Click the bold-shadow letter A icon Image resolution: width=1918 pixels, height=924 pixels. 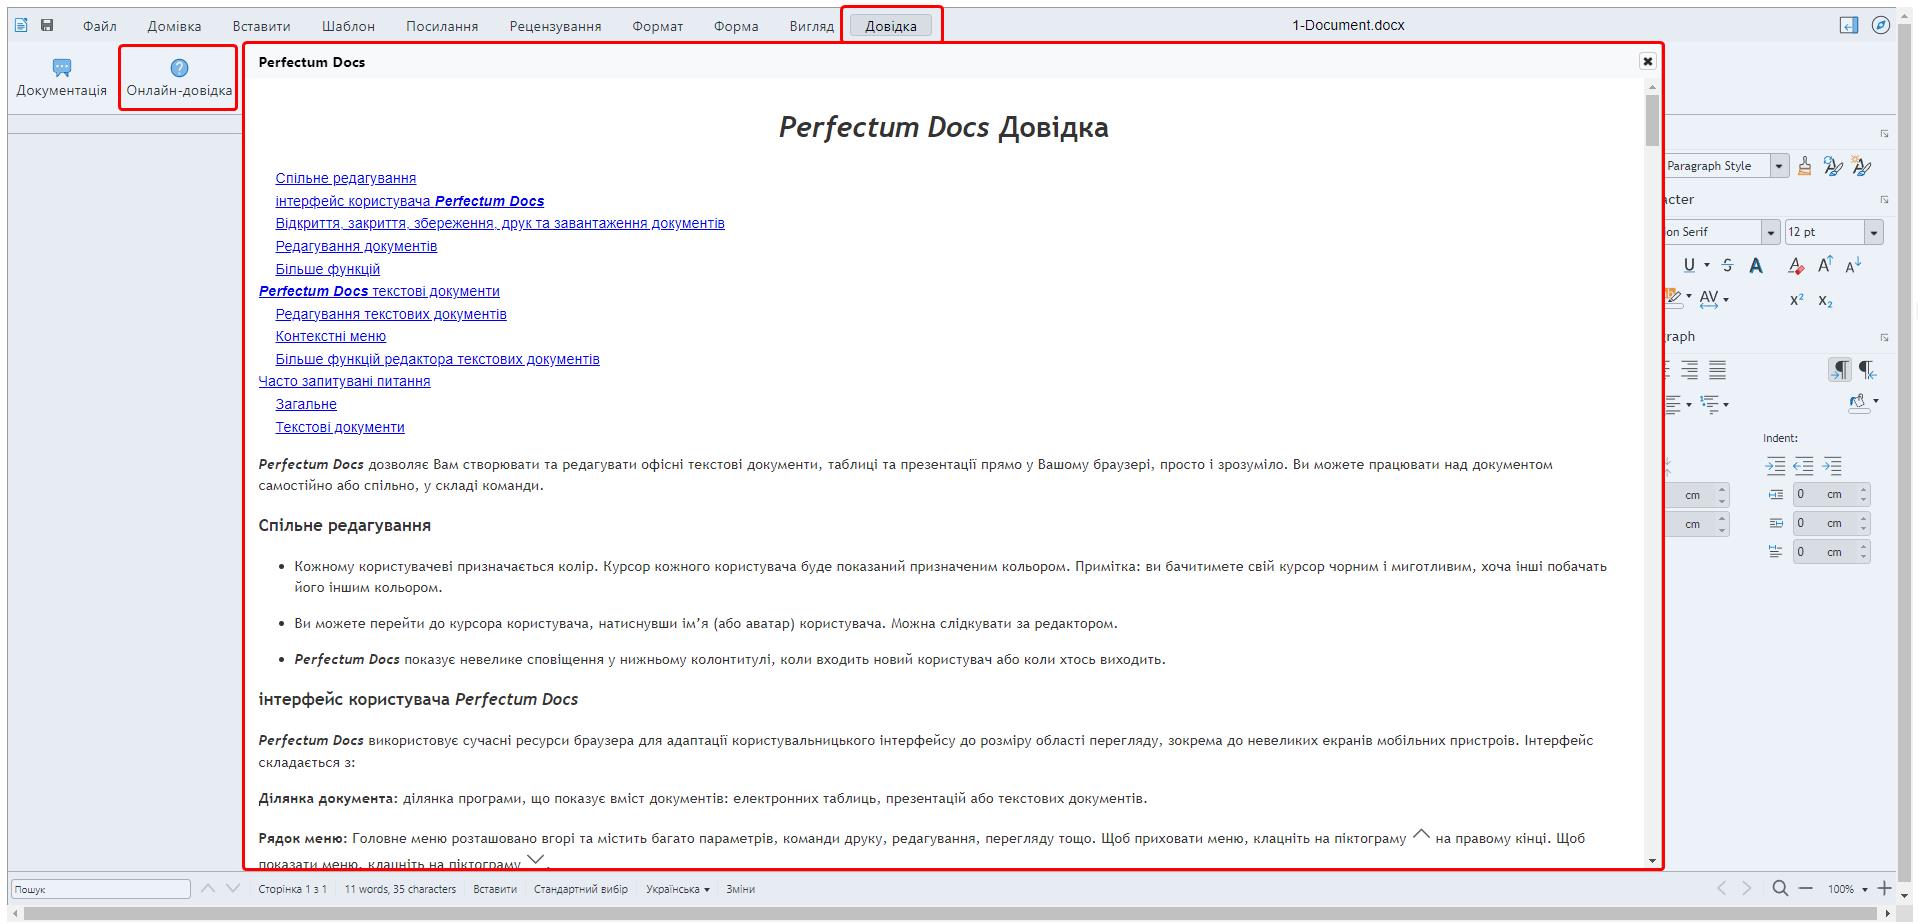click(x=1756, y=265)
